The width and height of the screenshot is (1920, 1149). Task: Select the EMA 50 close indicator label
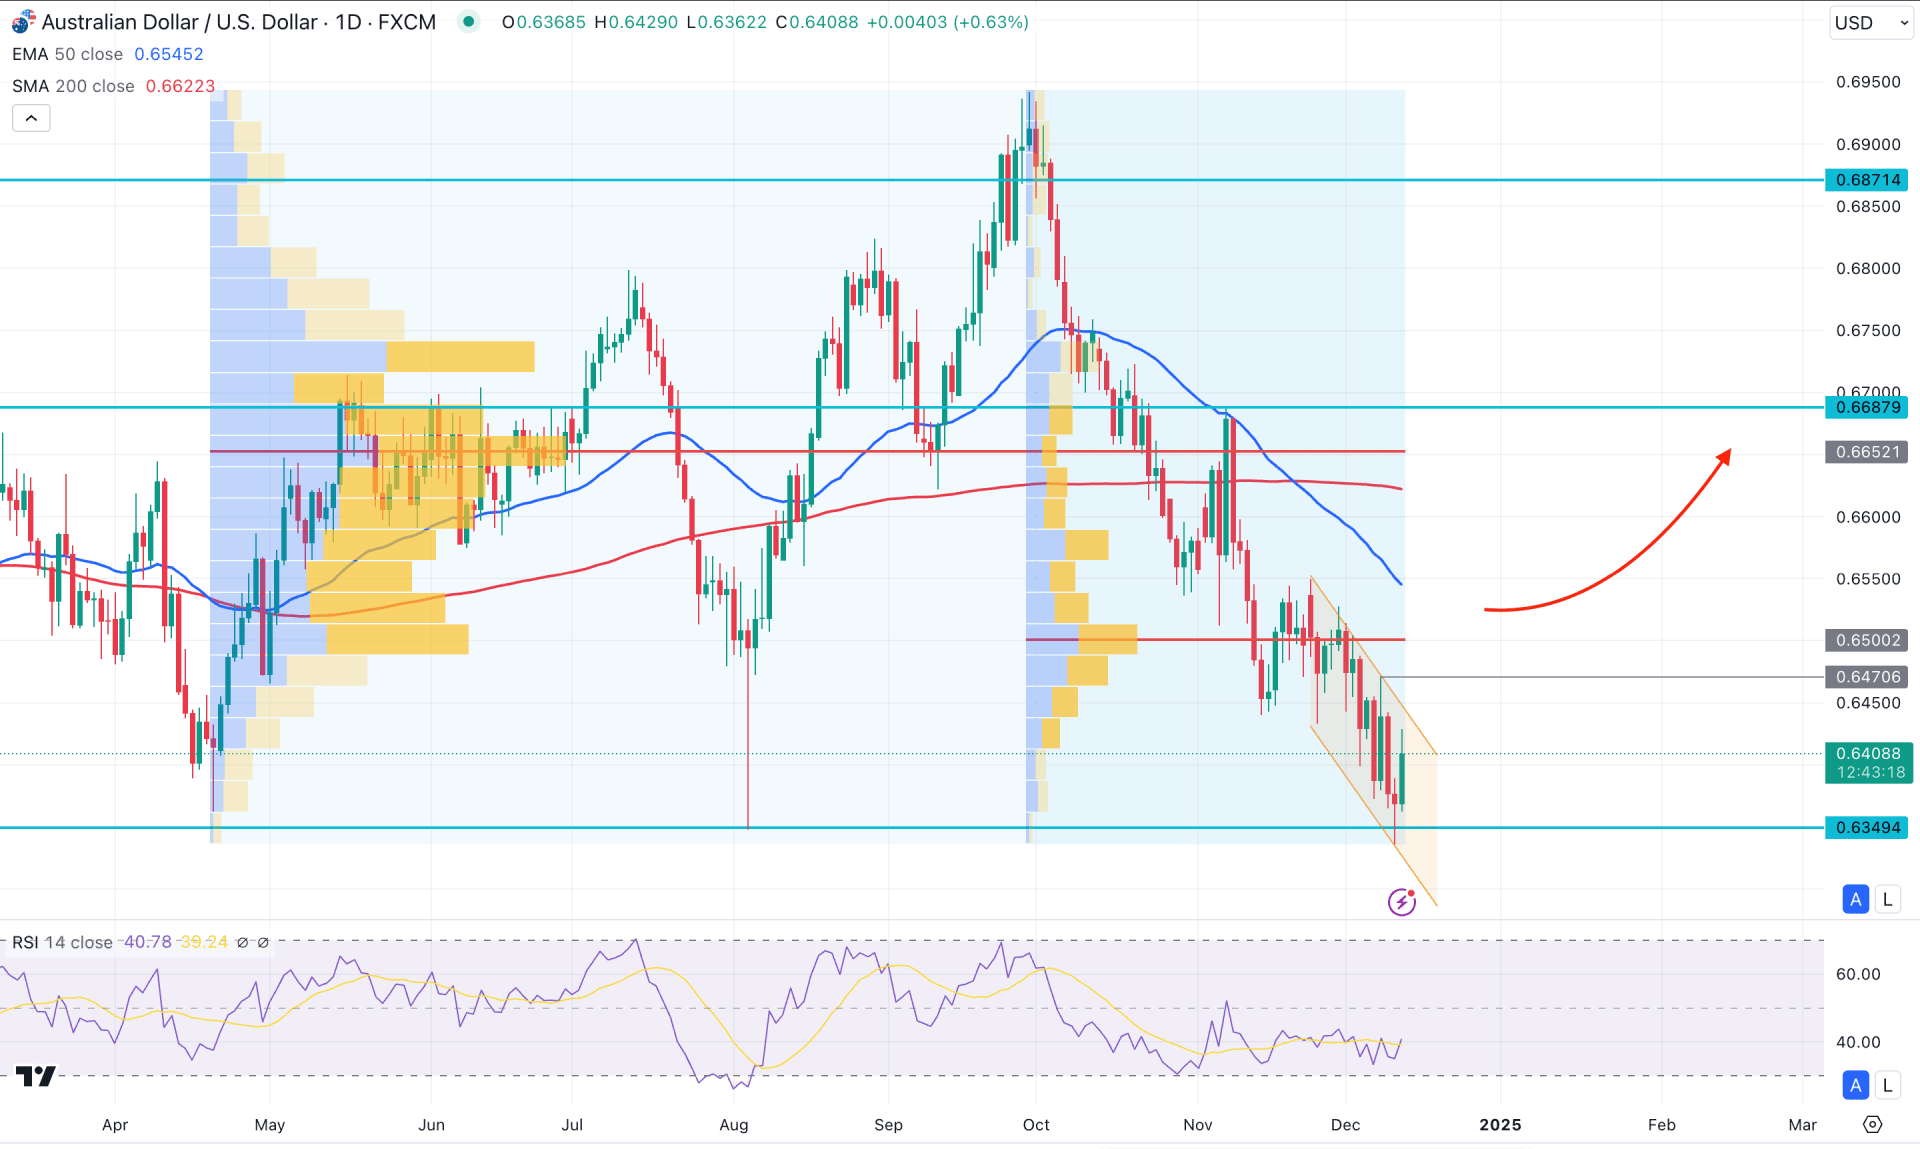pyautogui.click(x=67, y=54)
